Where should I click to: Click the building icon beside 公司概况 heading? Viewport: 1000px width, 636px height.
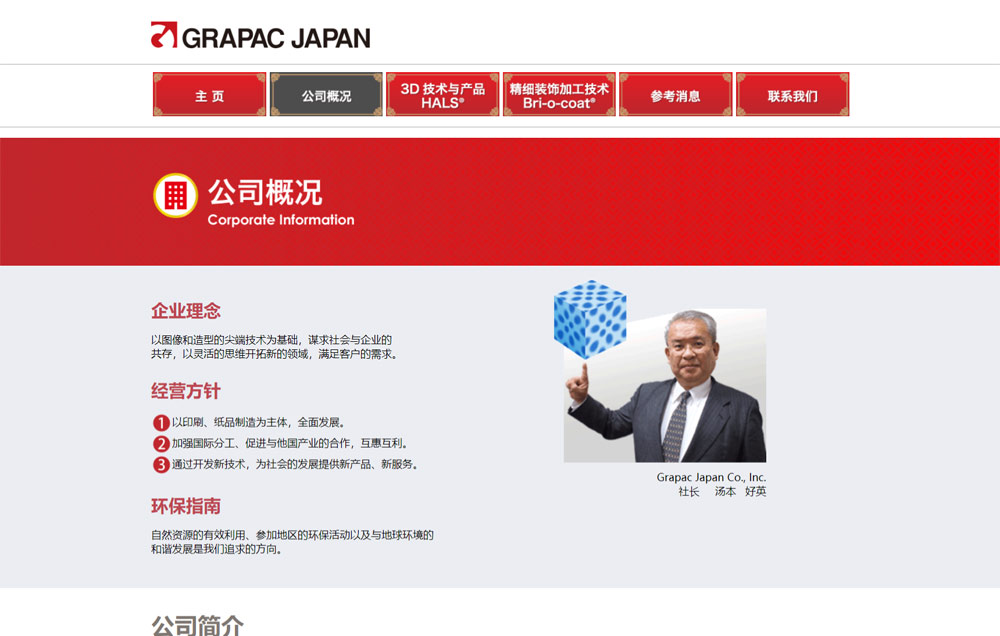tap(175, 195)
